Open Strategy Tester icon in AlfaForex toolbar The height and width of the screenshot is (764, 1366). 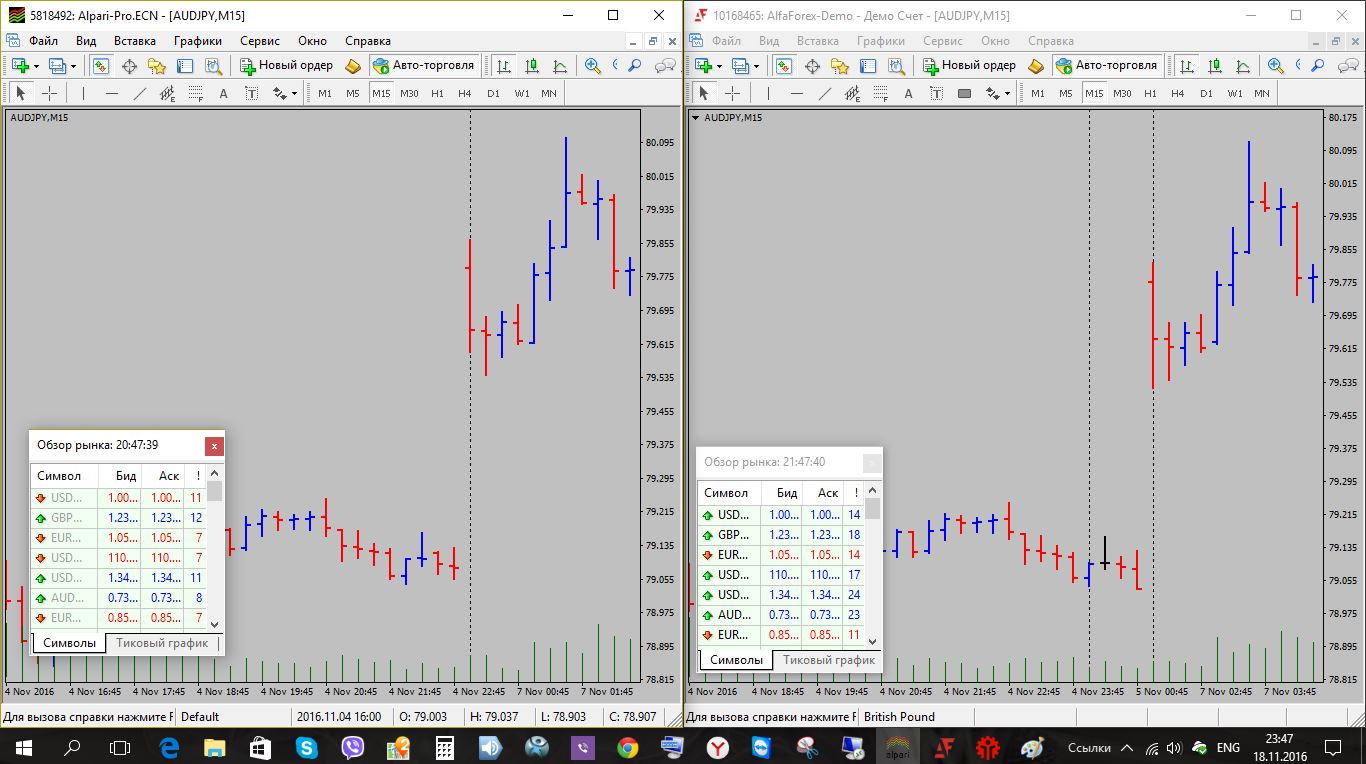896,65
